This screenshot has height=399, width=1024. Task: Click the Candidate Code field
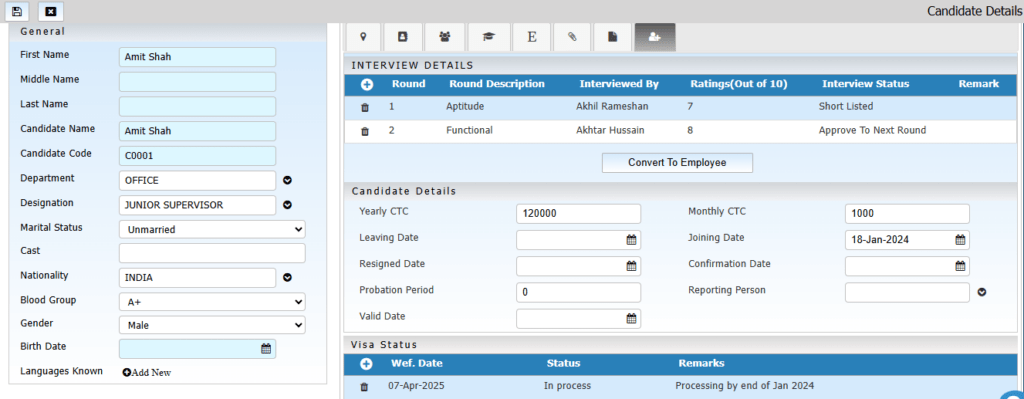[x=197, y=155]
